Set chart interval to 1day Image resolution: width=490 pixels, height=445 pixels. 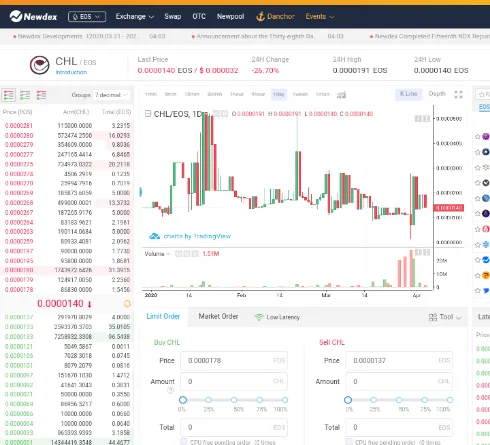279,94
